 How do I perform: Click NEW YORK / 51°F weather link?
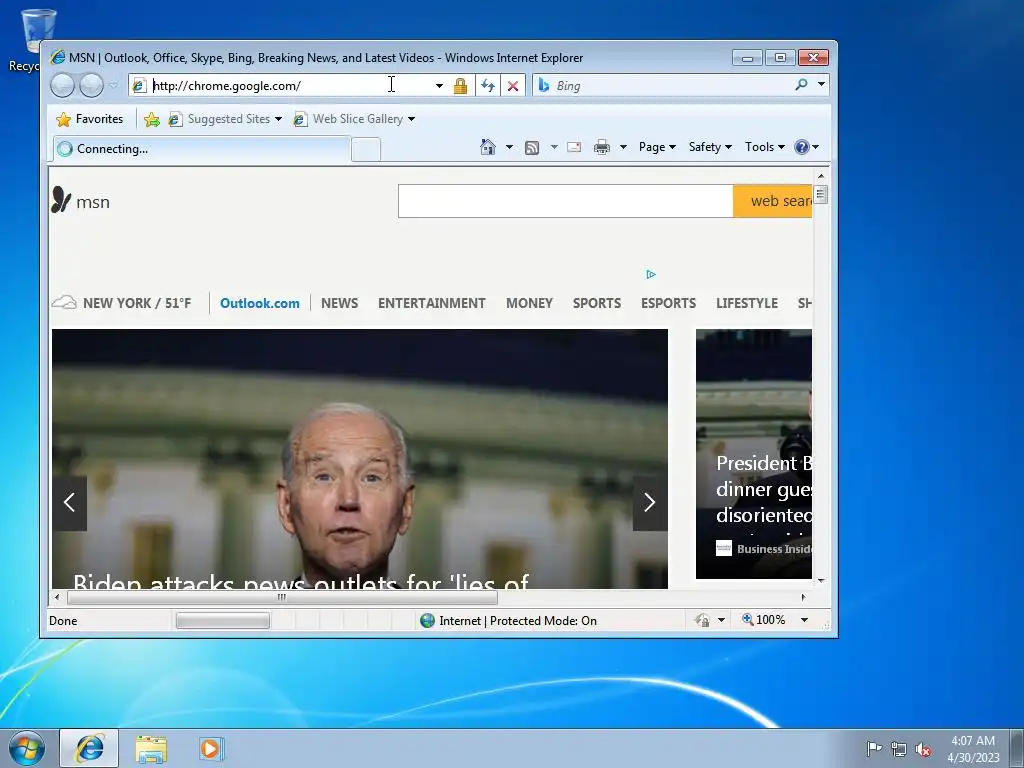(x=121, y=303)
